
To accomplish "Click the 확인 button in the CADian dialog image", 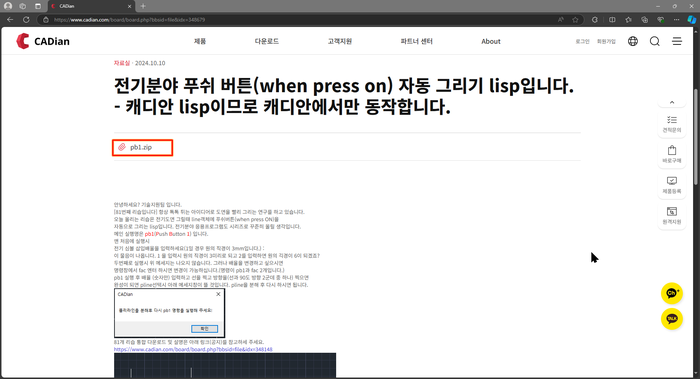I will [204, 329].
